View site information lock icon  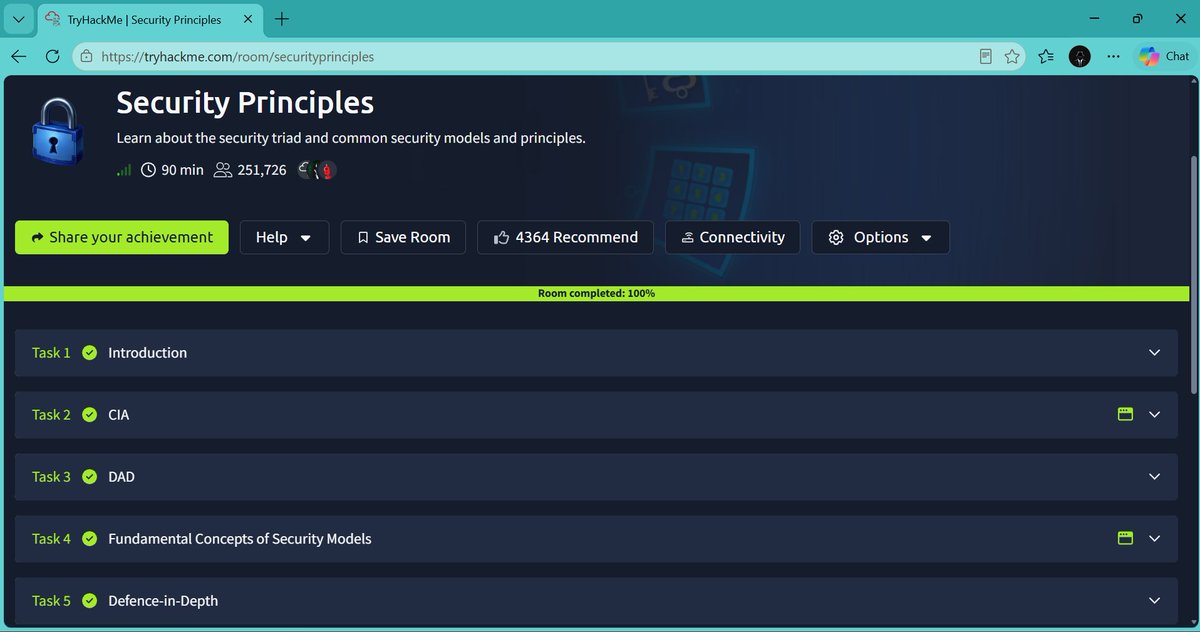(x=86, y=57)
